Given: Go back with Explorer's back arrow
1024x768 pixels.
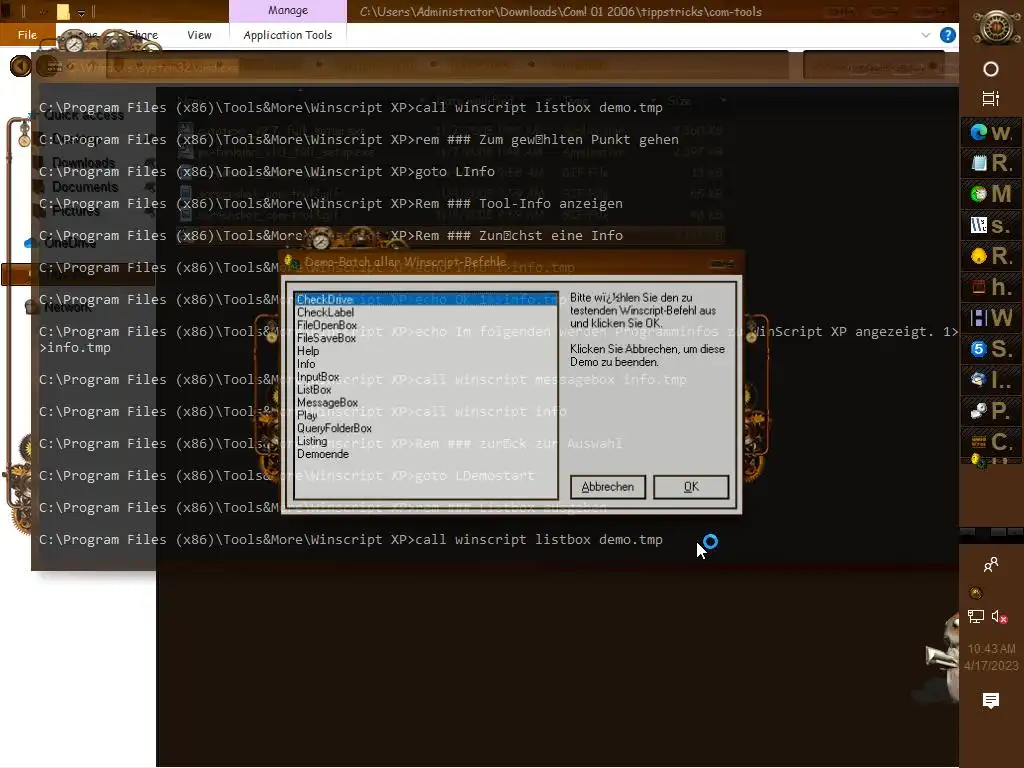Looking at the screenshot, I should (21, 65).
